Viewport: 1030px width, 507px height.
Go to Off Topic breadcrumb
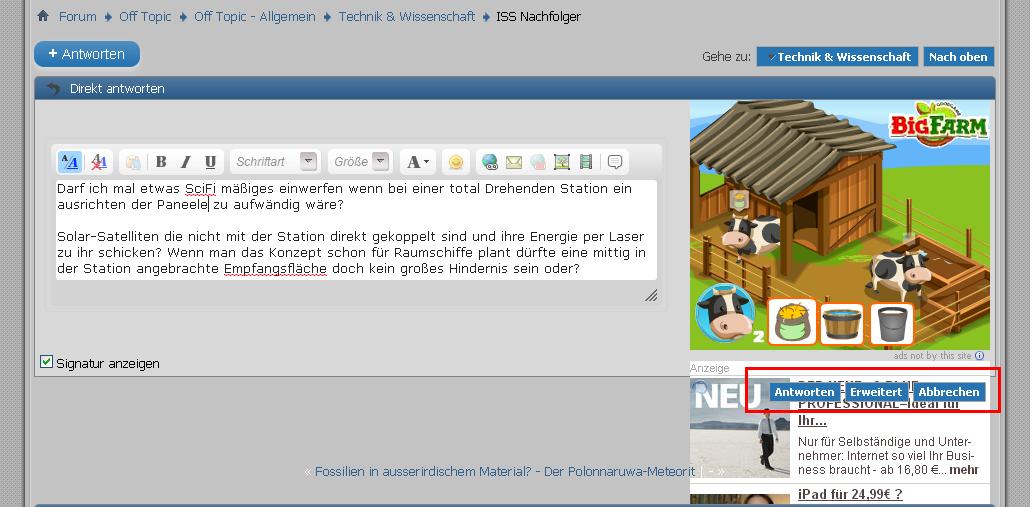pos(145,17)
